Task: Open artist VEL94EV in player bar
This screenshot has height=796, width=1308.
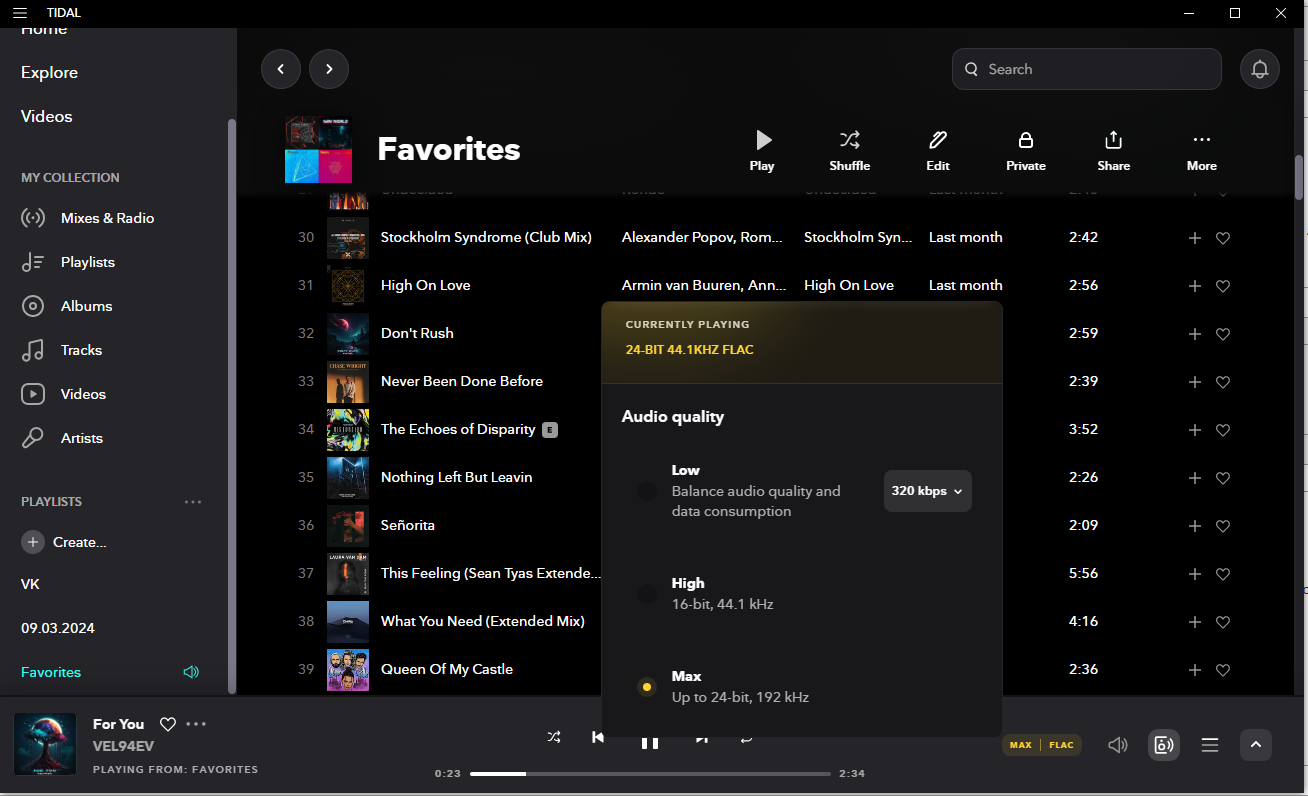Action: [x=123, y=746]
